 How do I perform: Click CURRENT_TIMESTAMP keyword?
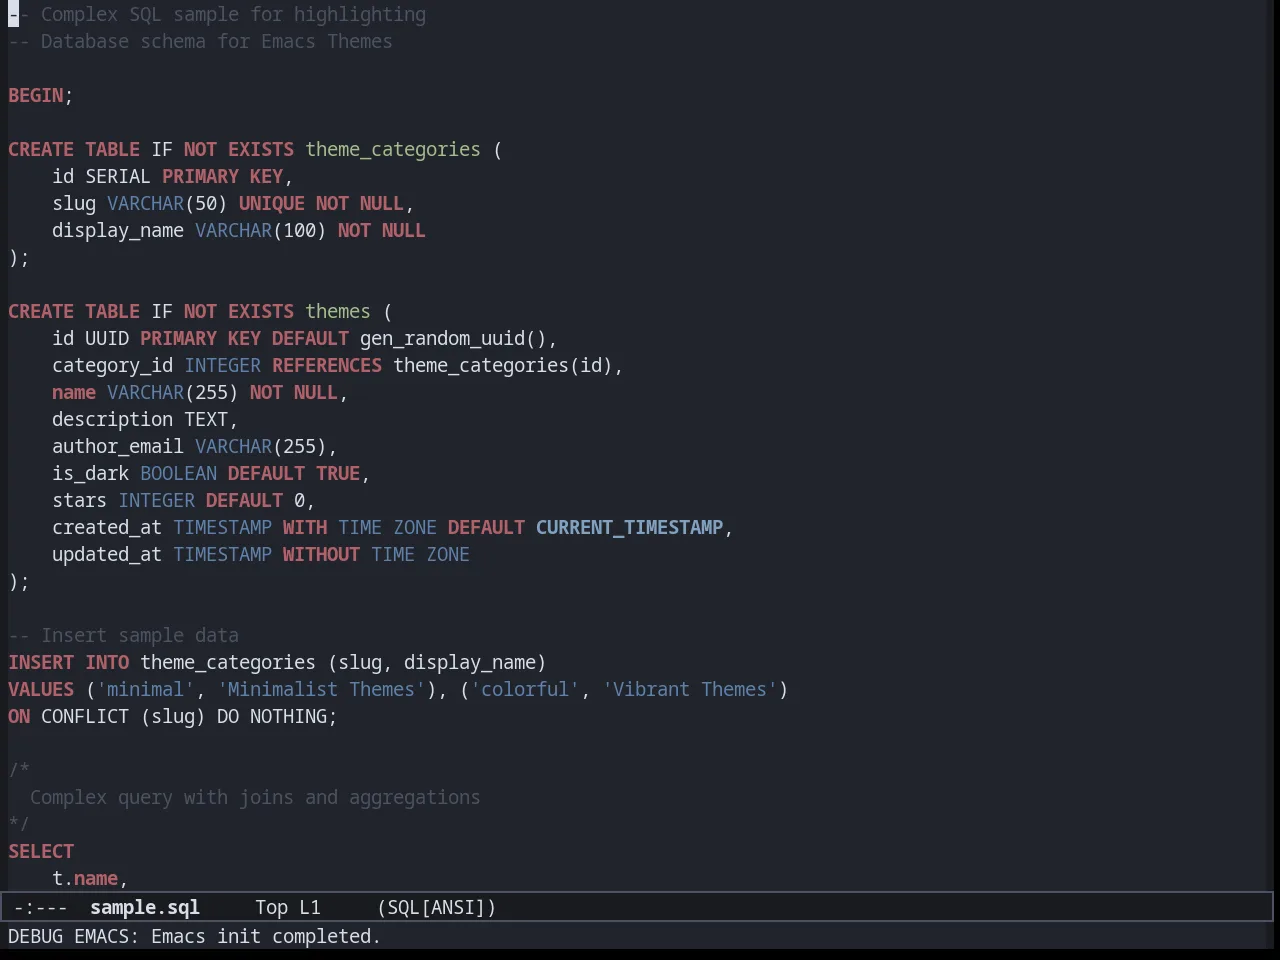coord(629,527)
